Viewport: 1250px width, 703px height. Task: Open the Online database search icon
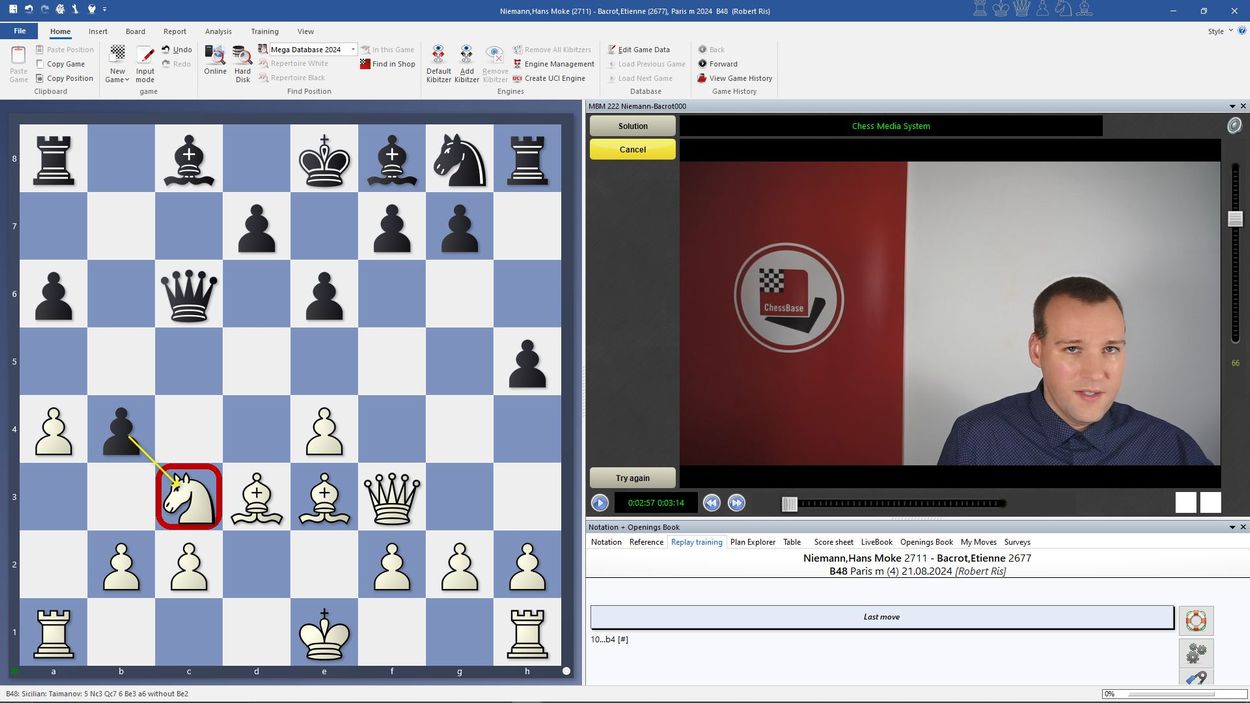pyautogui.click(x=215, y=56)
